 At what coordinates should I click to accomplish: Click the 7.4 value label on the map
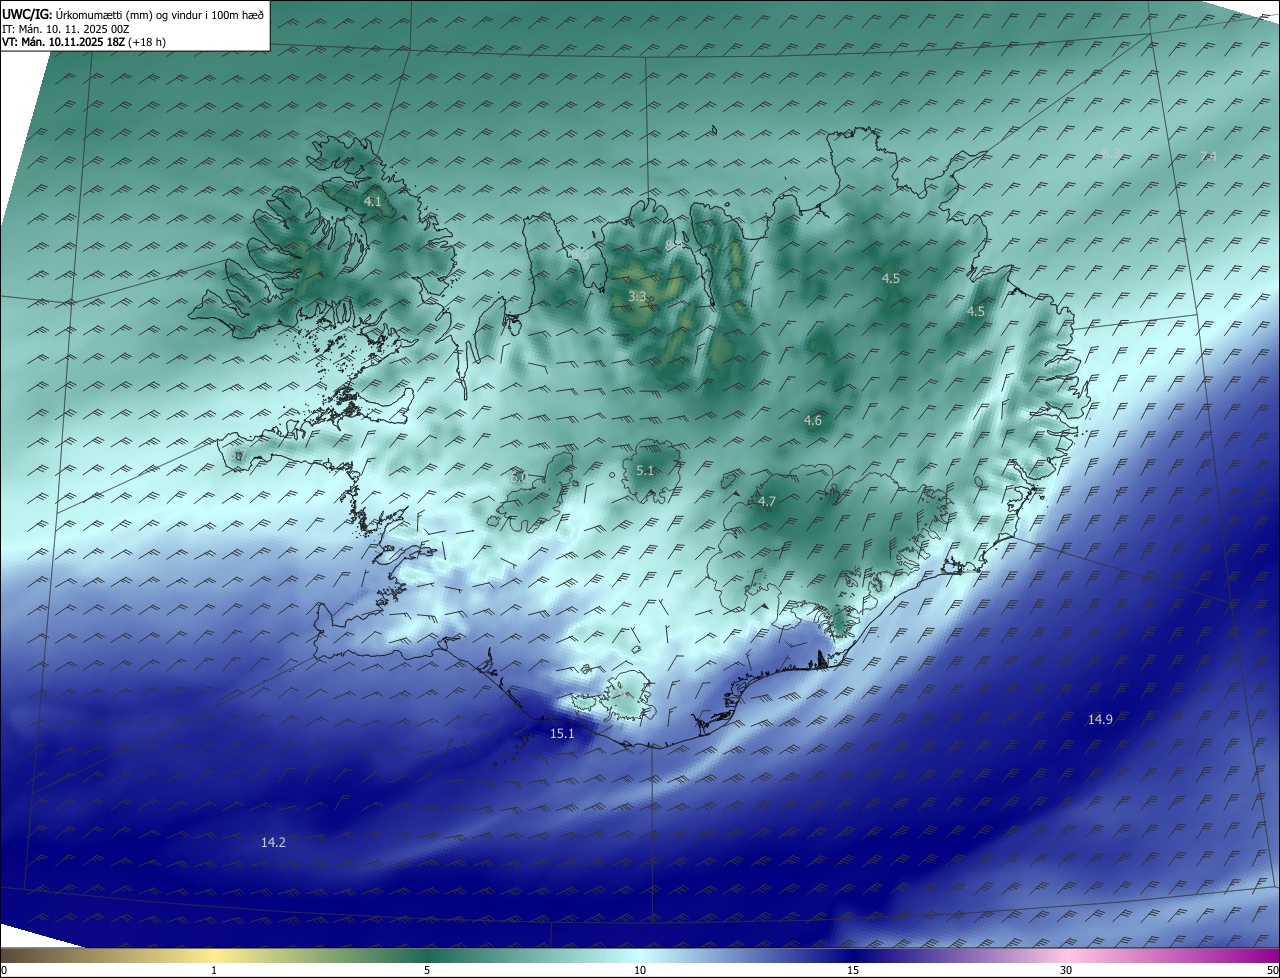1208,157
